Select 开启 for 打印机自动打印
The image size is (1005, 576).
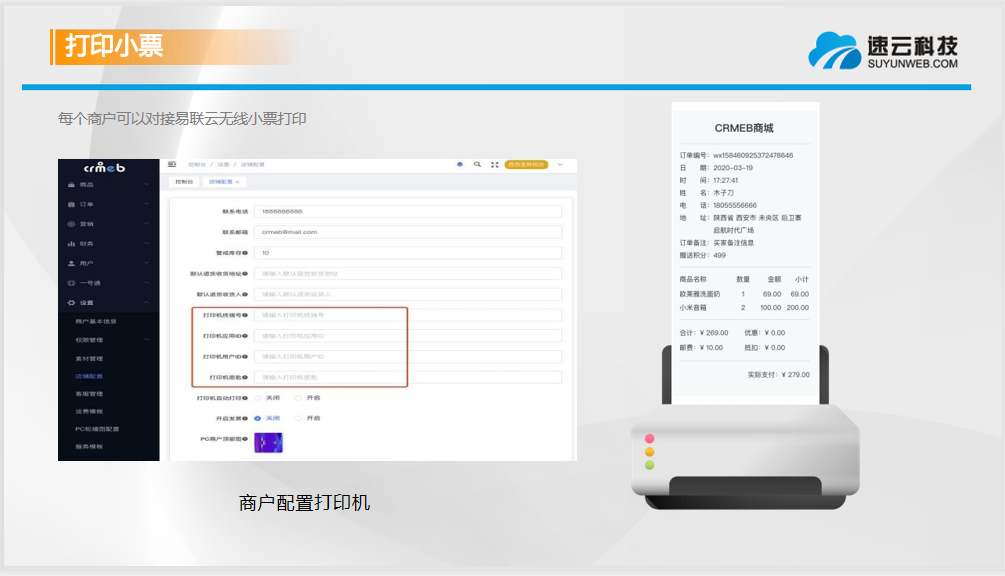300,398
